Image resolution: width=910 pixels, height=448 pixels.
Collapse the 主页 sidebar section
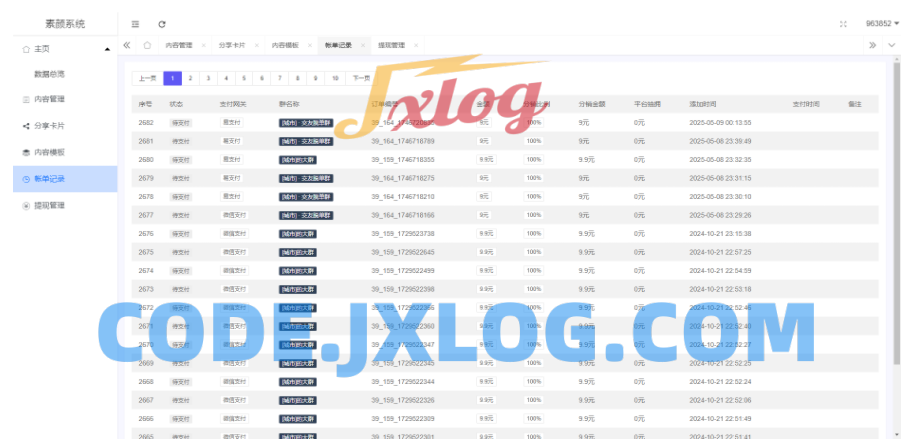coord(107,49)
